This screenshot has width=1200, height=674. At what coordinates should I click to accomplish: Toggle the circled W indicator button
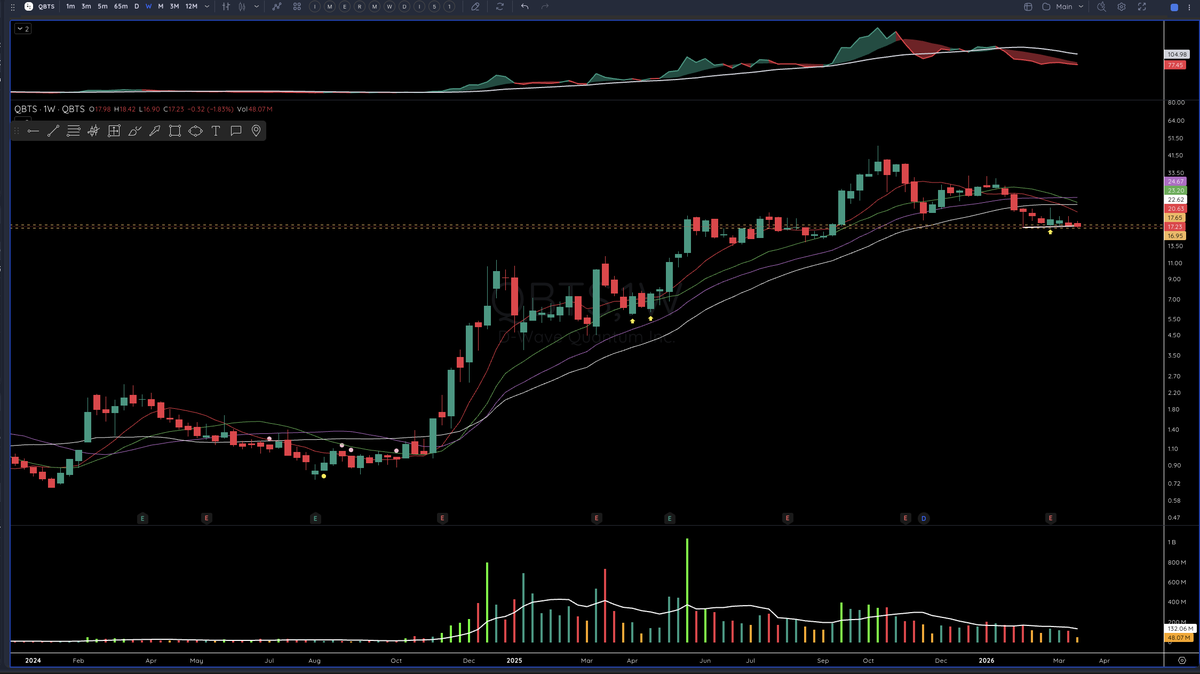point(389,7)
